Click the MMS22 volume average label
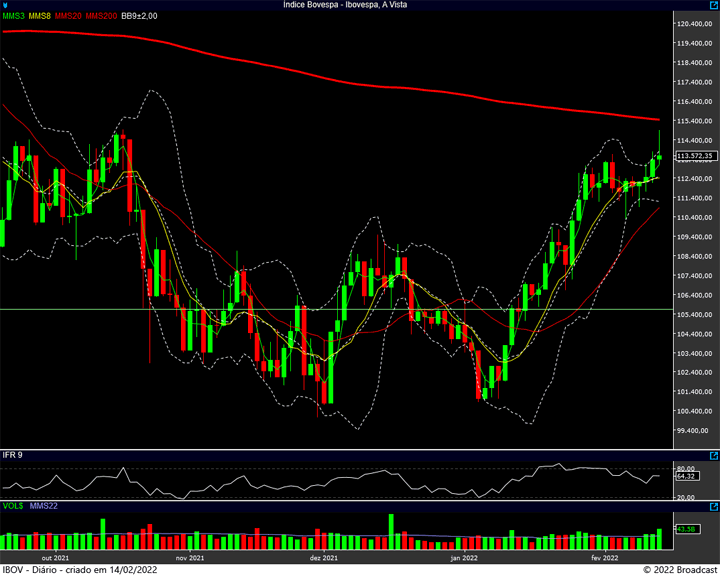 click(x=44, y=506)
